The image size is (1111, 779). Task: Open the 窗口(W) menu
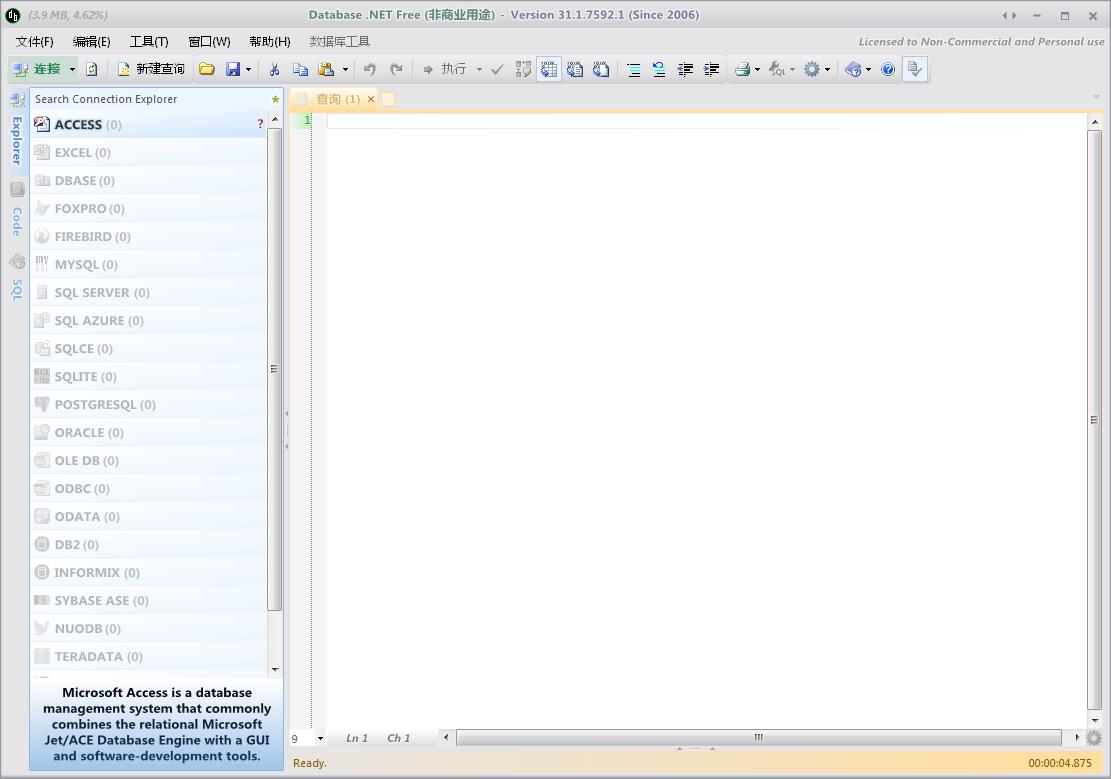pyautogui.click(x=209, y=42)
